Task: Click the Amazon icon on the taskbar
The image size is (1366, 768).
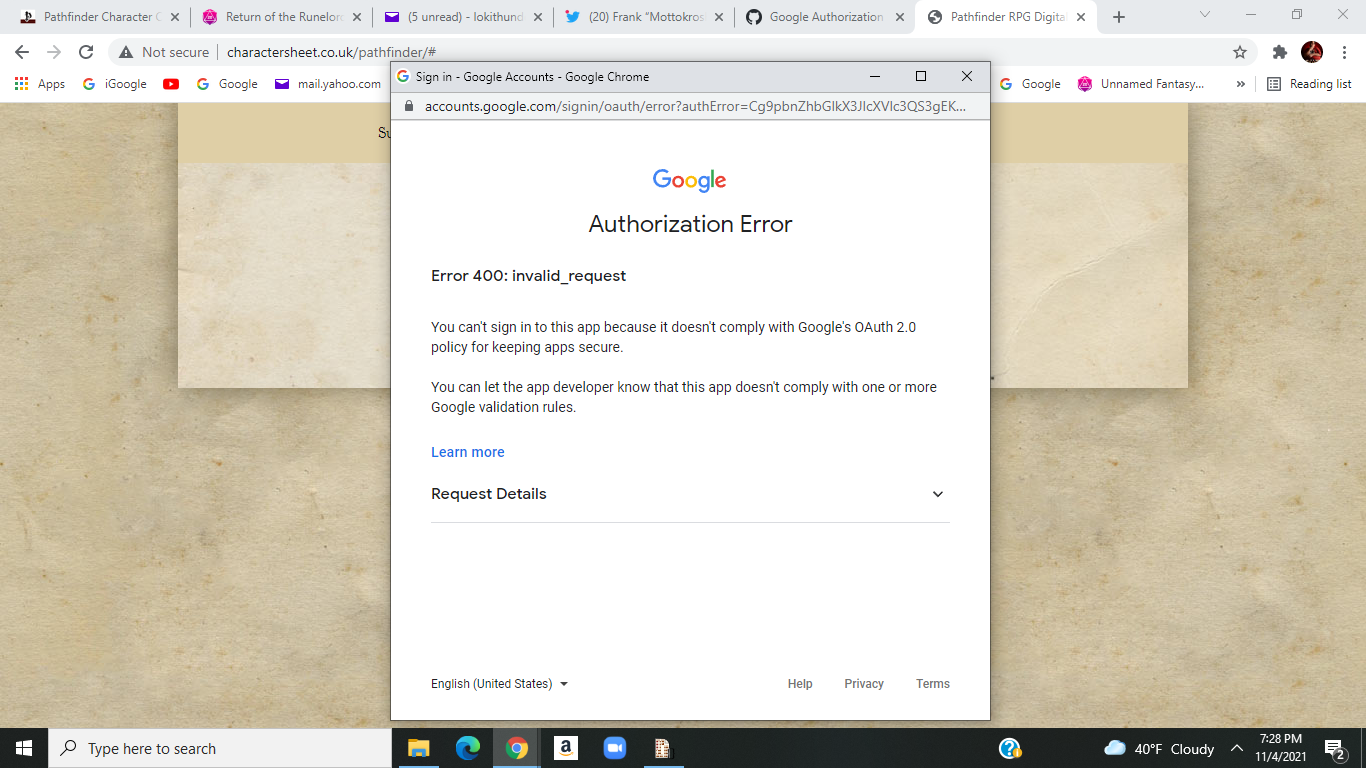Action: point(565,748)
